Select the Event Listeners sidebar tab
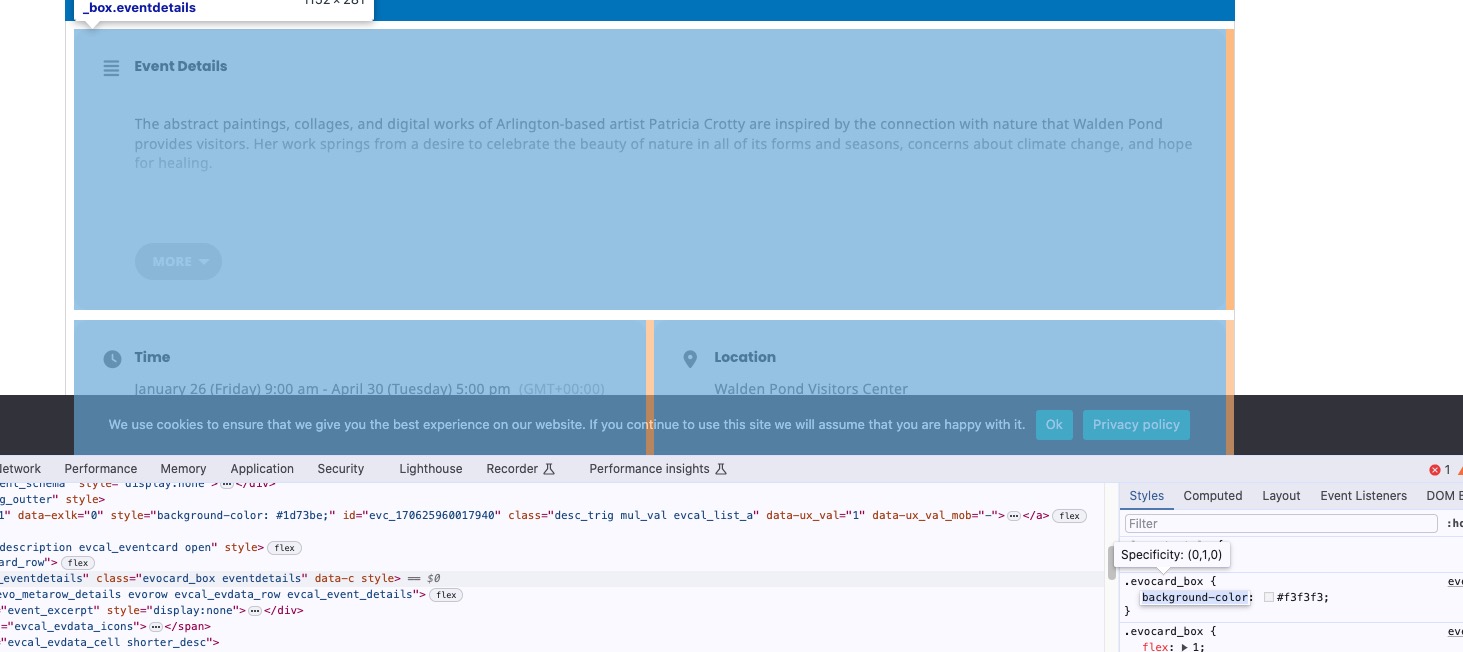This screenshot has height=652, width=1463. (1363, 496)
